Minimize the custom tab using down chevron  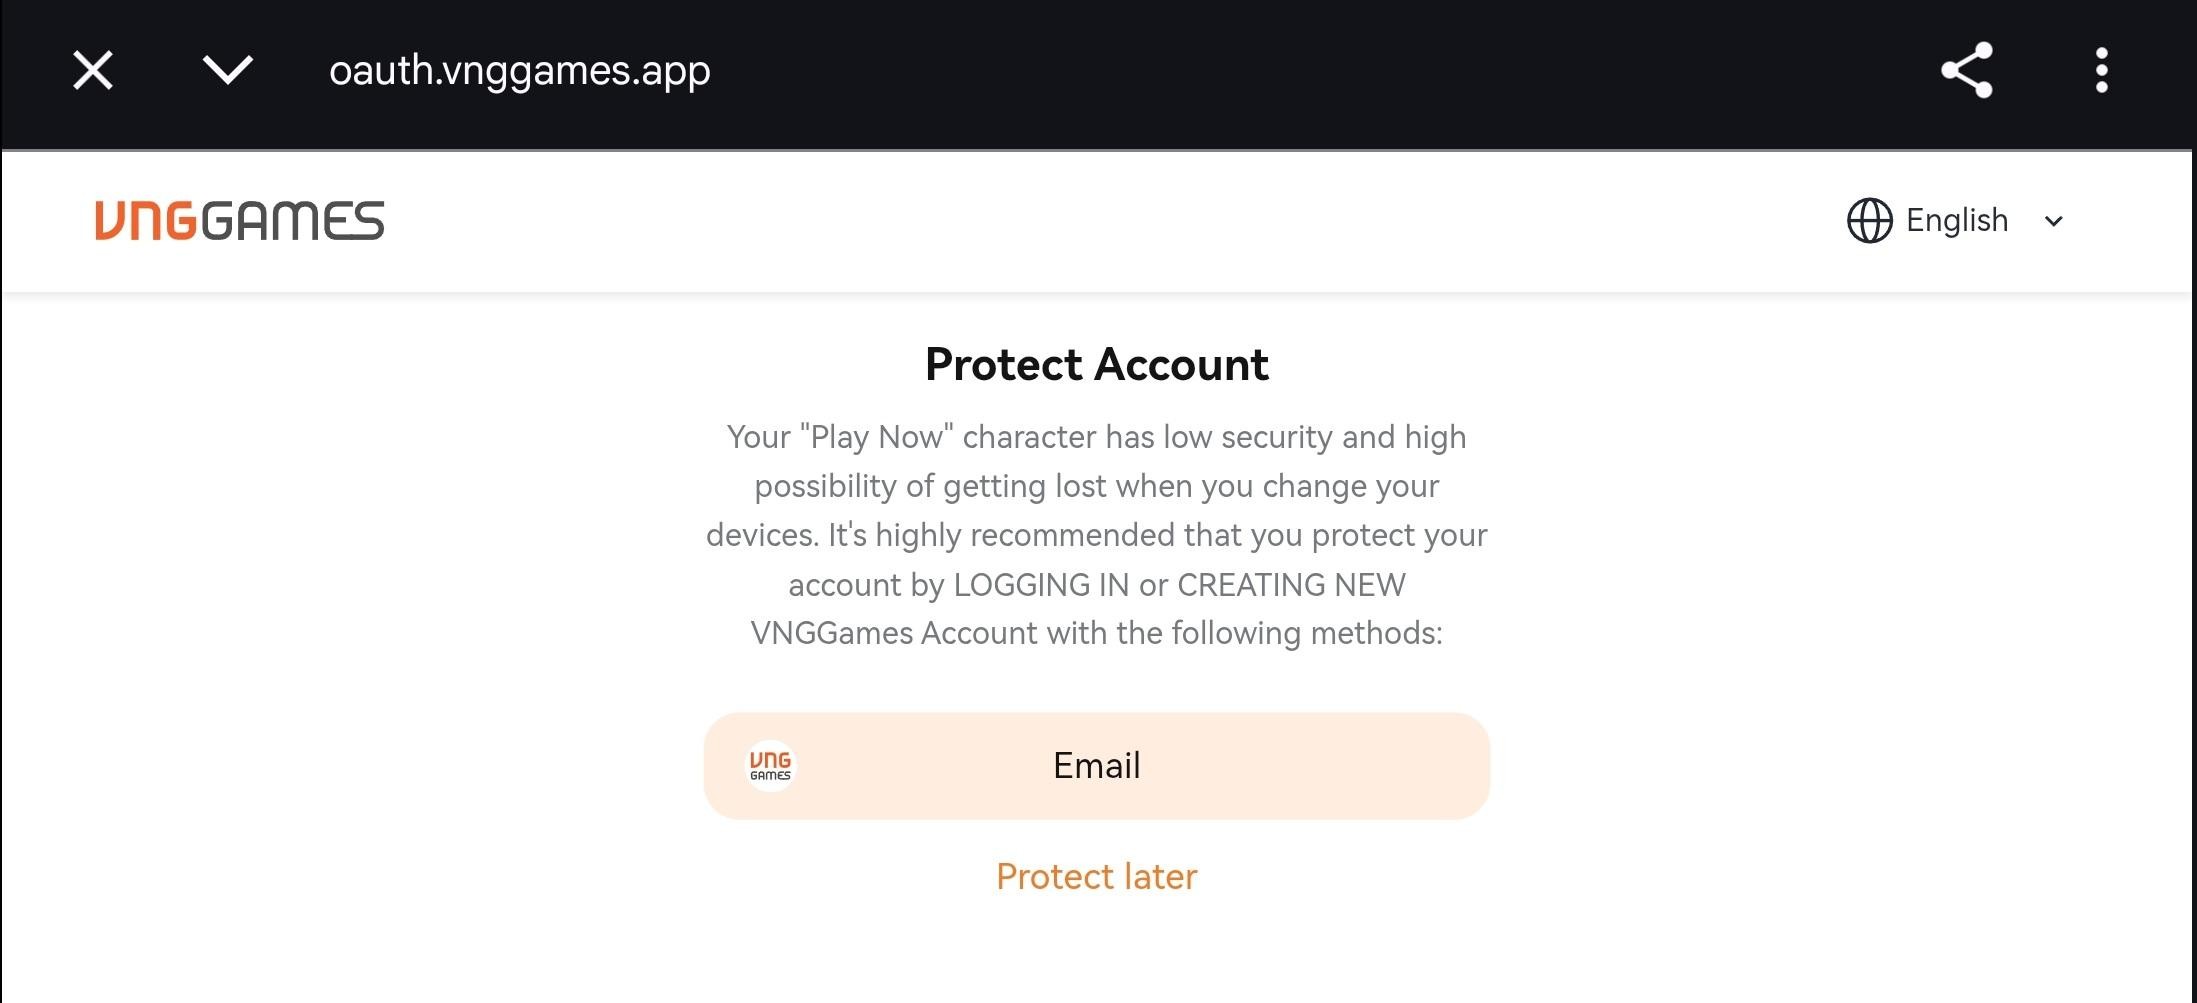tap(227, 70)
